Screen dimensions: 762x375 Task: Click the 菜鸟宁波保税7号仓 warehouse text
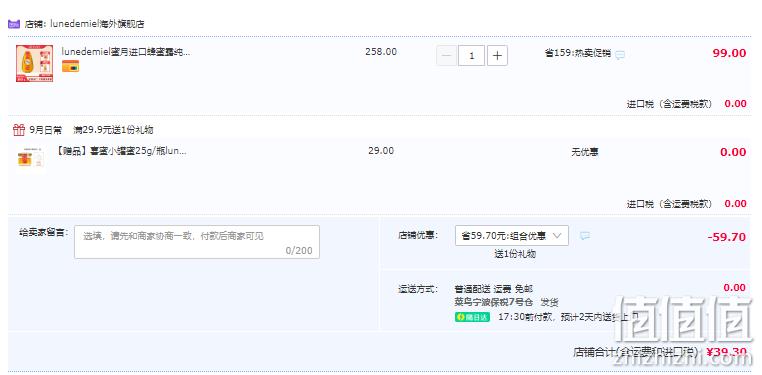coord(493,302)
